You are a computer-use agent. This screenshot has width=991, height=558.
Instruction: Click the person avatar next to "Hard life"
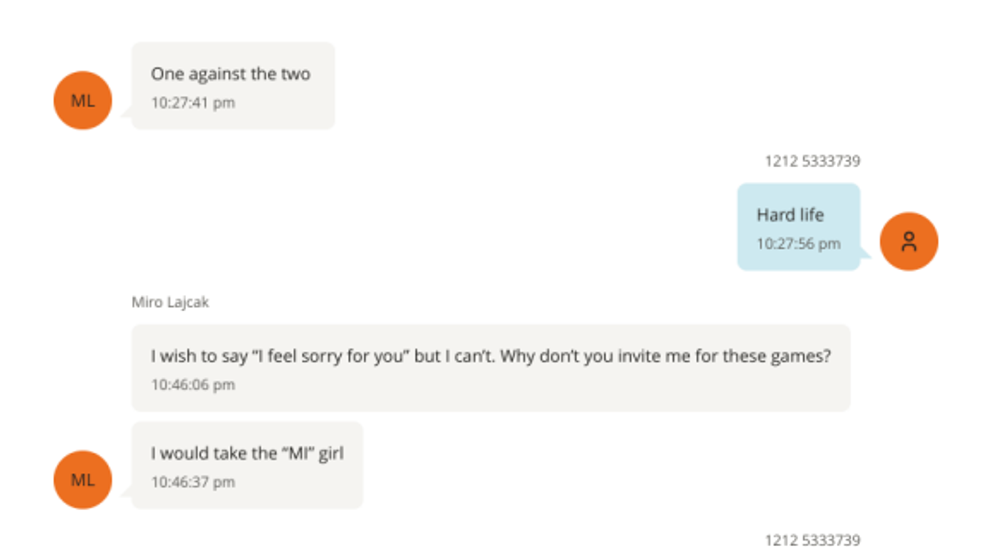tap(908, 241)
